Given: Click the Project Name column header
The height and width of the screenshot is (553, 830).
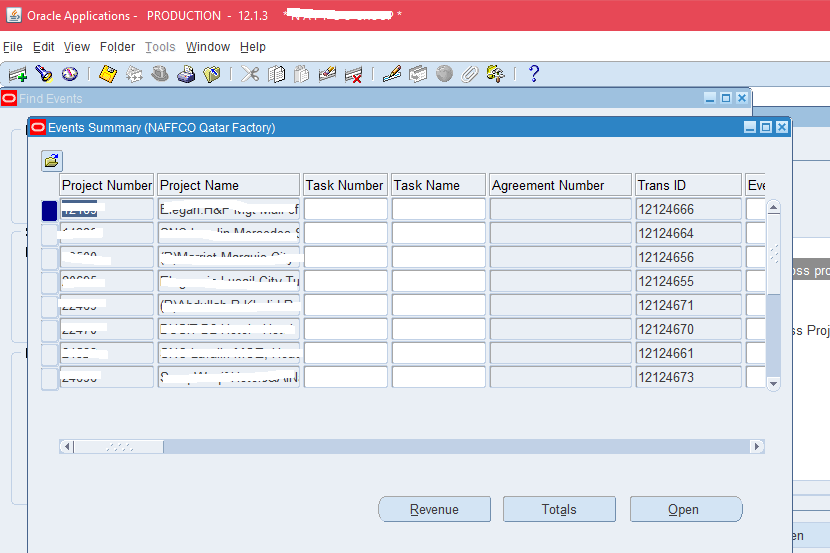Looking at the screenshot, I should [229, 185].
